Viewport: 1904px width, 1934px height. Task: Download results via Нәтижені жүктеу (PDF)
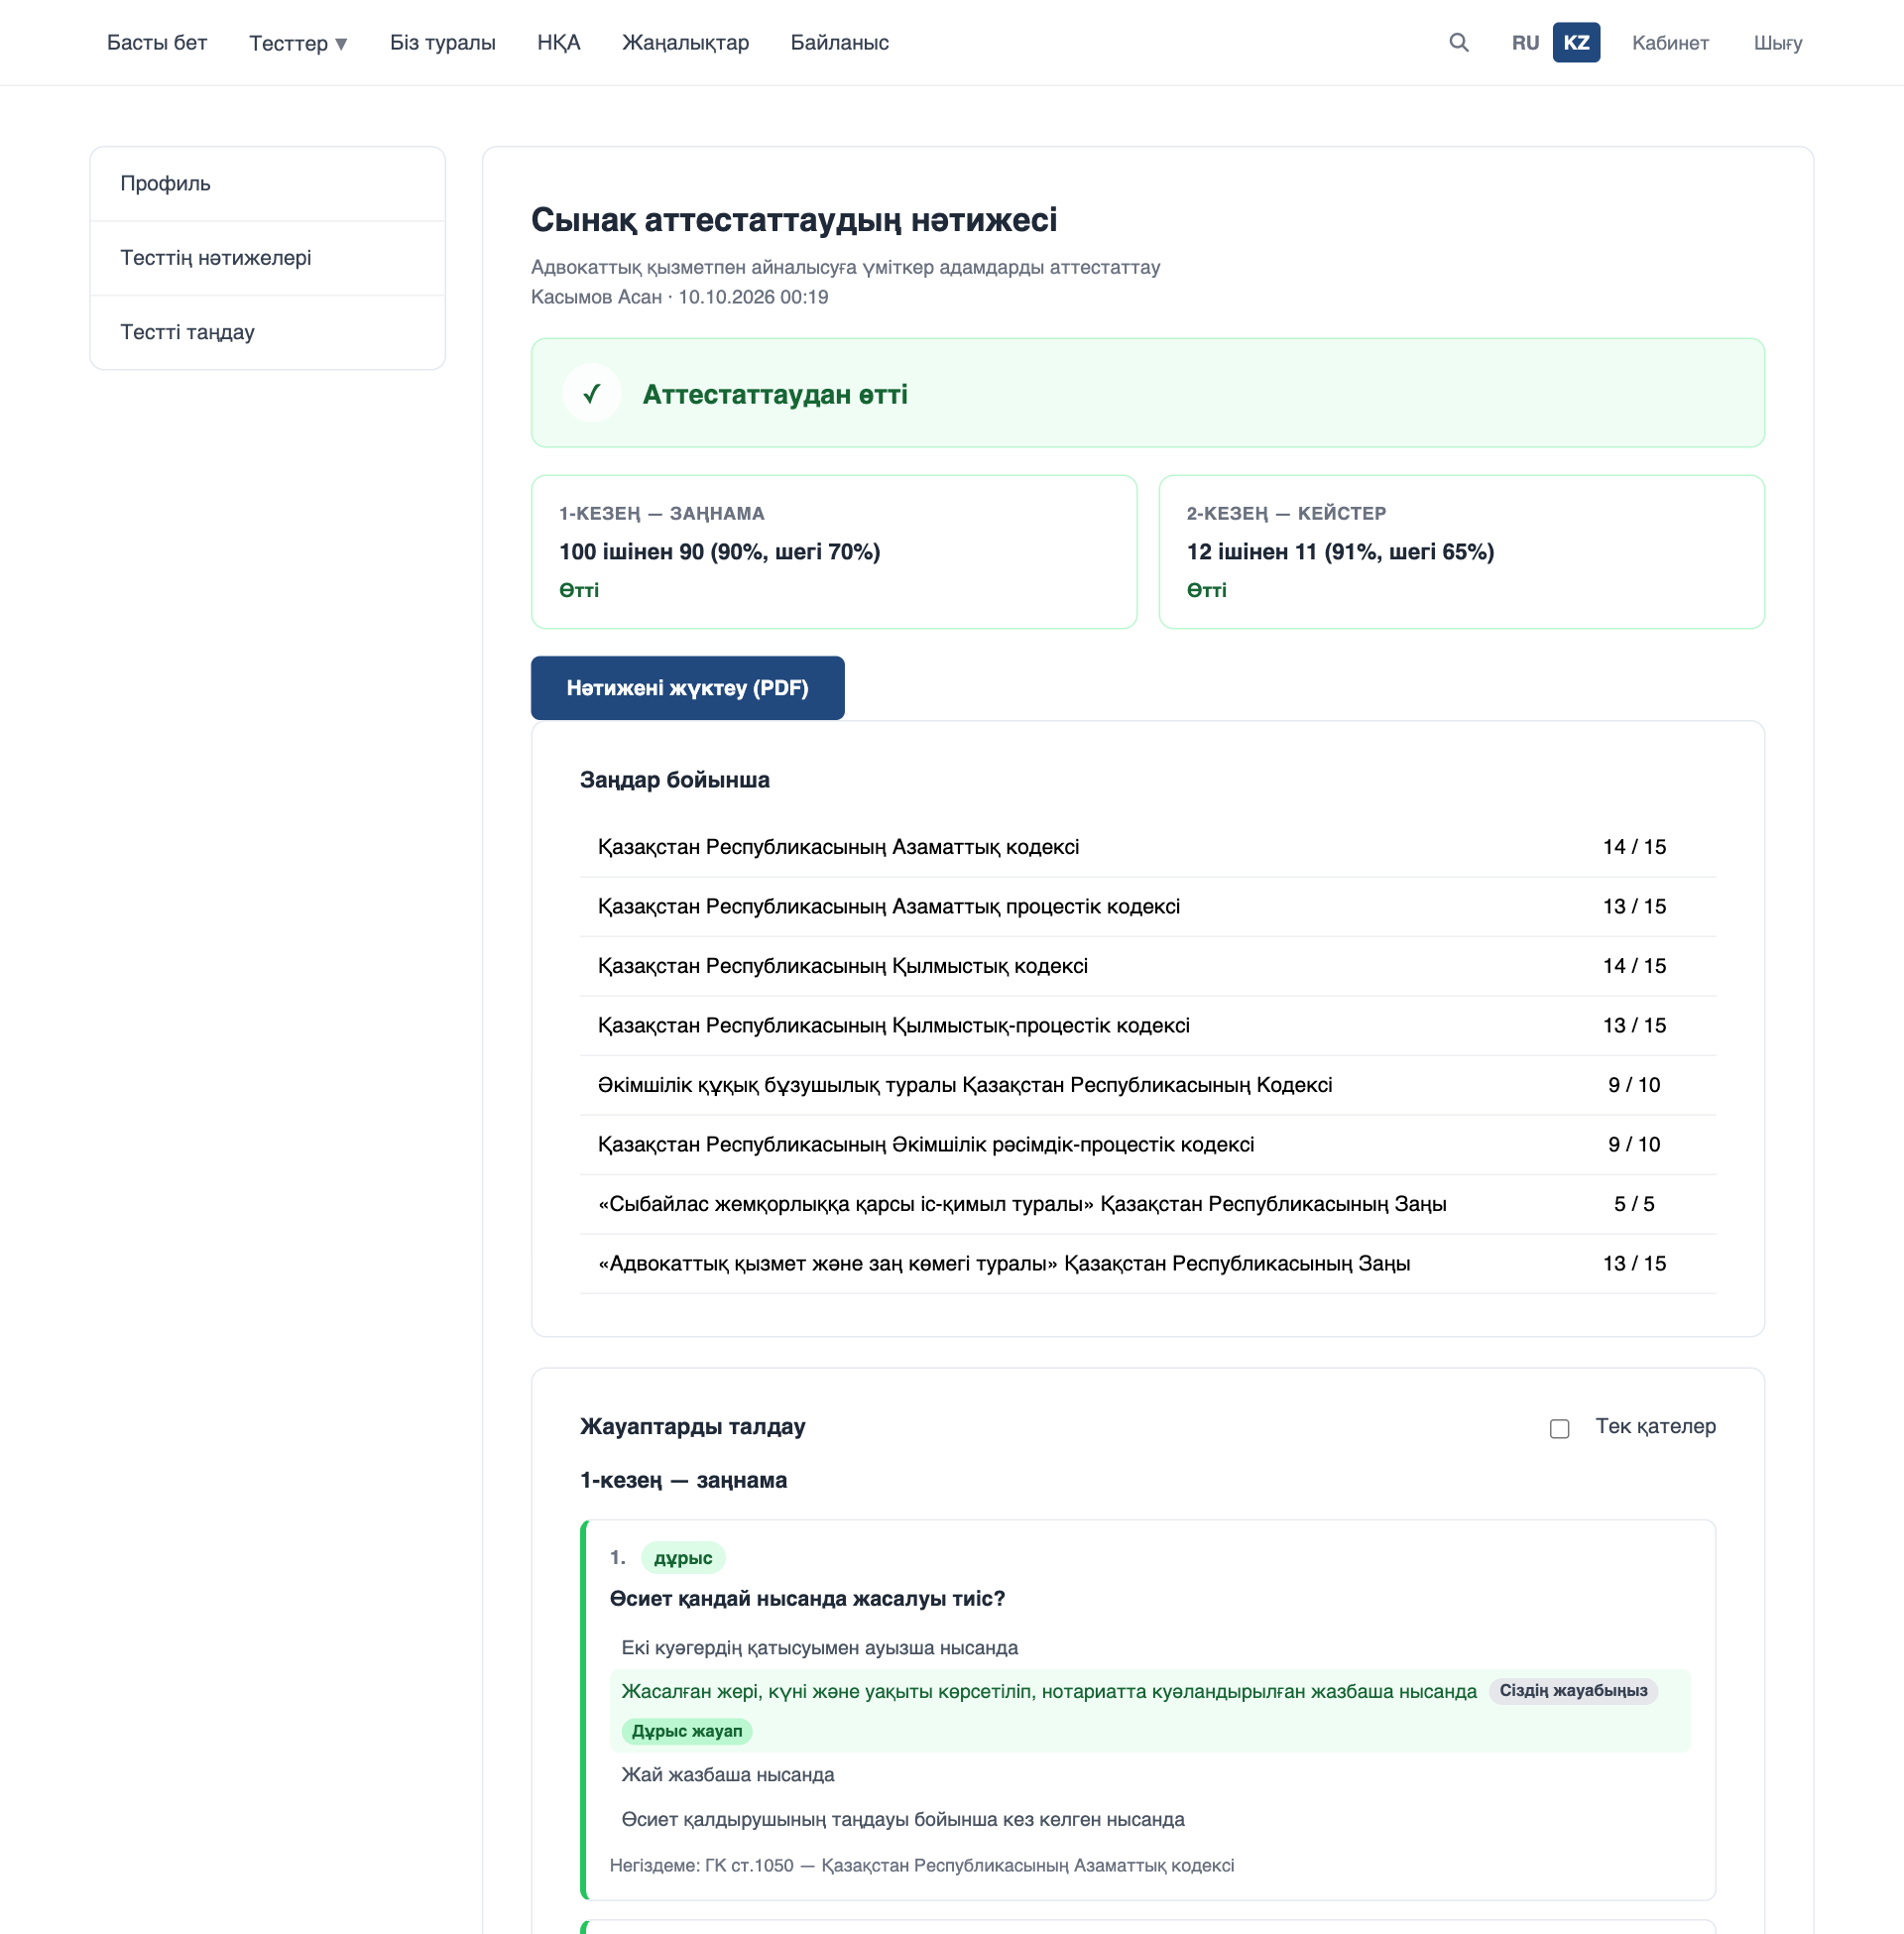[687, 688]
